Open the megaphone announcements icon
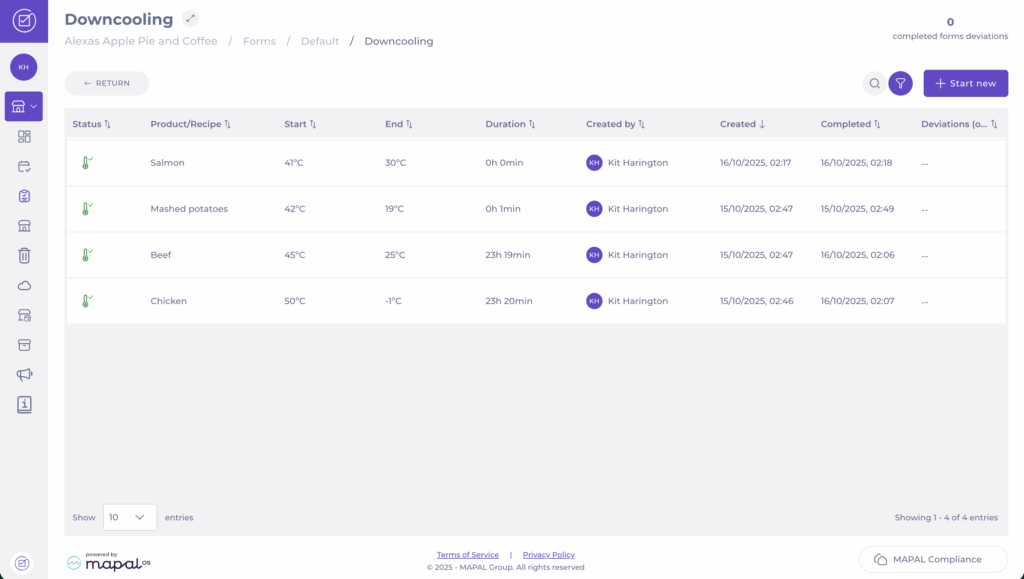The width and height of the screenshot is (1024, 579). [x=24, y=374]
